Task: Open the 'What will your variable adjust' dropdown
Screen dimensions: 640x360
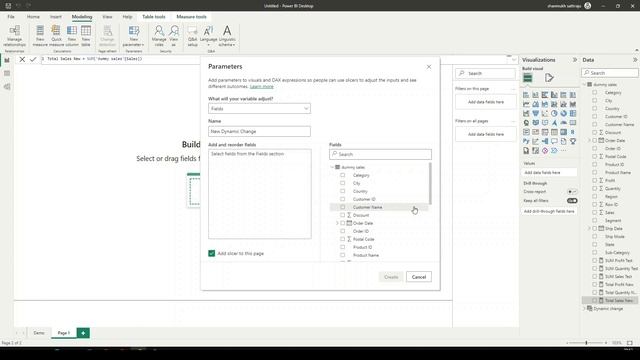Action: (259, 109)
